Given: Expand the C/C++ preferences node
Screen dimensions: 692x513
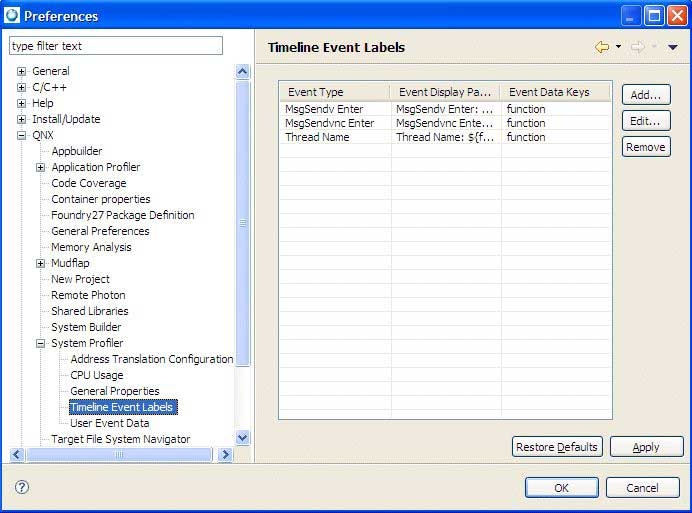Looking at the screenshot, I should pos(22,87).
